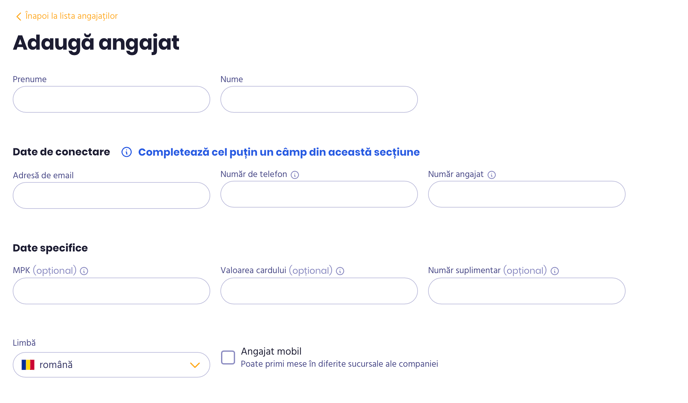
Task: Click info icon next to Număr suplimentar
Action: (555, 271)
